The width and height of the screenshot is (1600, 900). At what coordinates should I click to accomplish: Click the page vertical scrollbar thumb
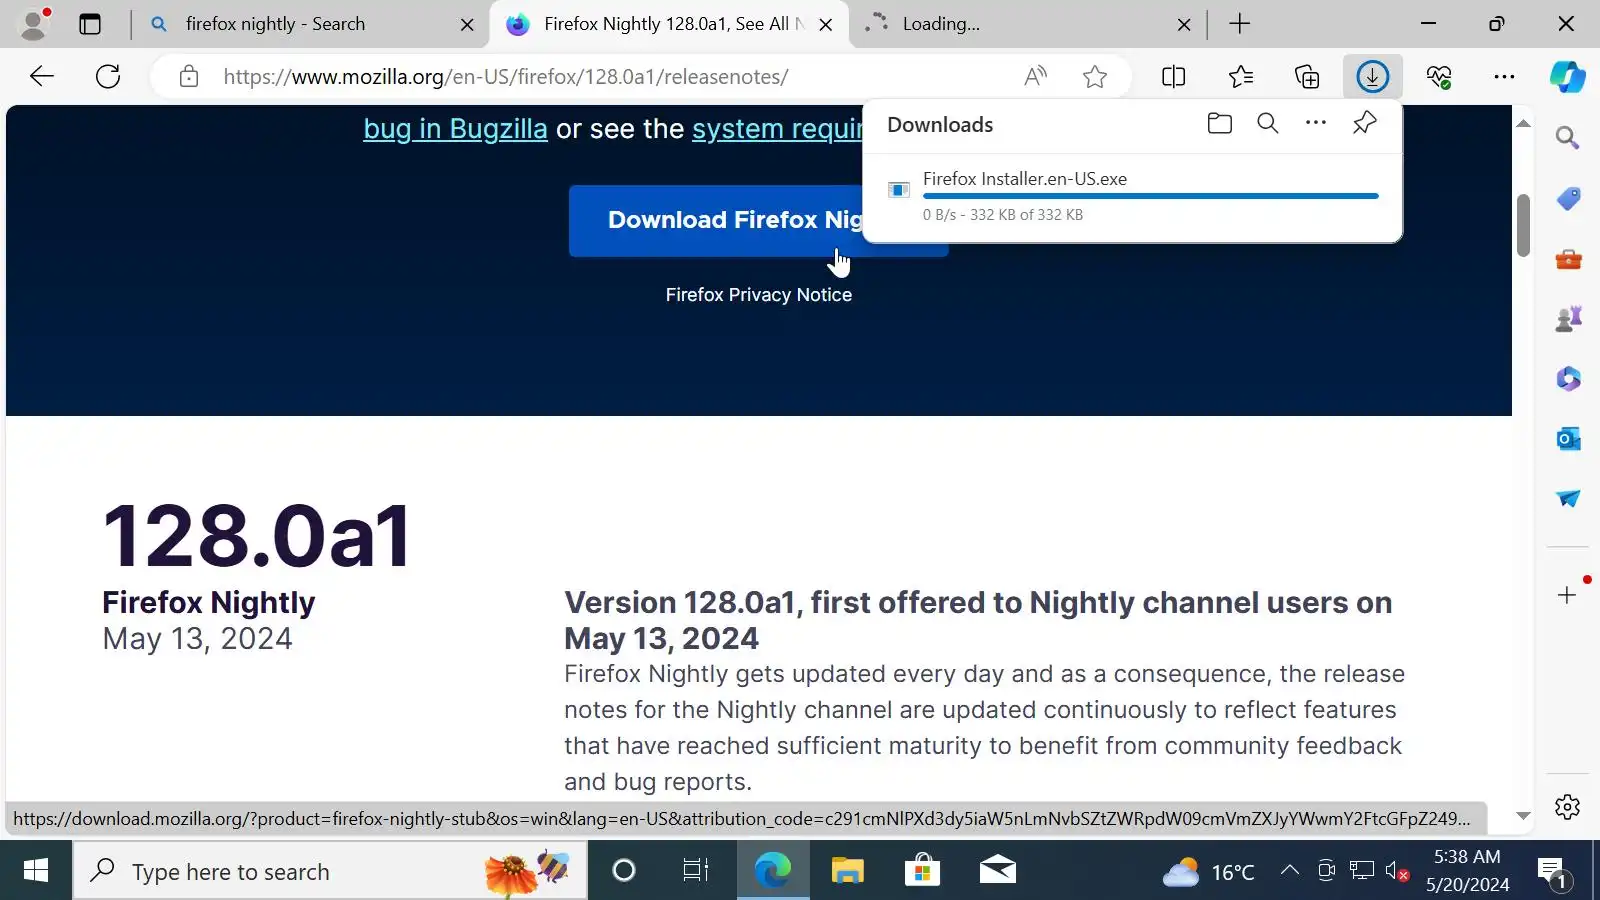(1523, 225)
